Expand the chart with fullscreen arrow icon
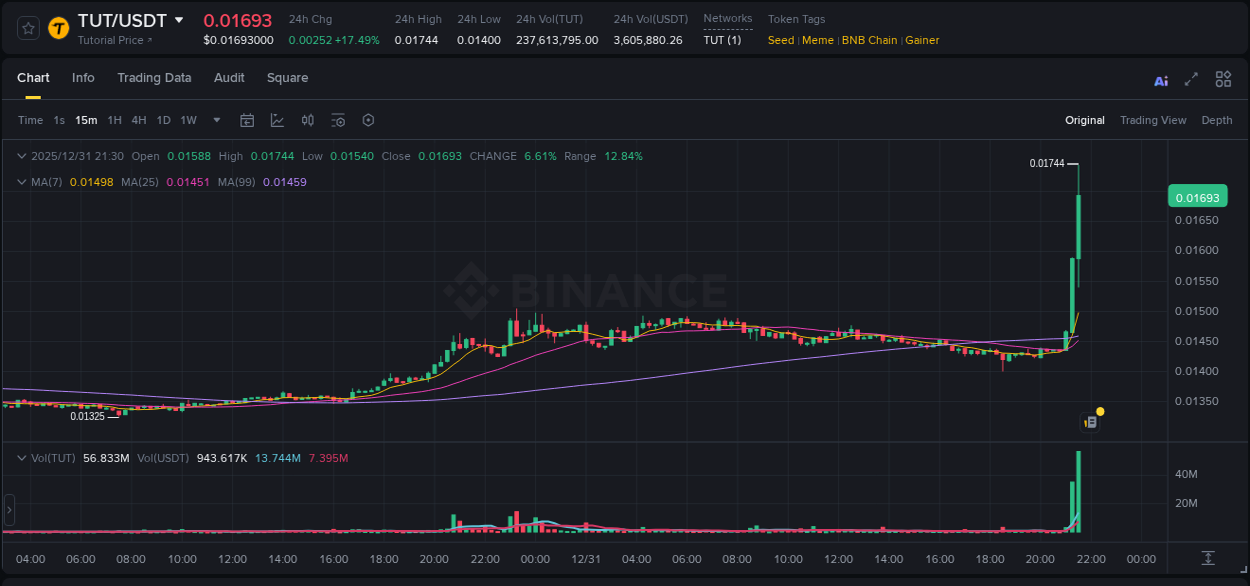Viewport: 1250px width, 586px height. click(x=1192, y=79)
